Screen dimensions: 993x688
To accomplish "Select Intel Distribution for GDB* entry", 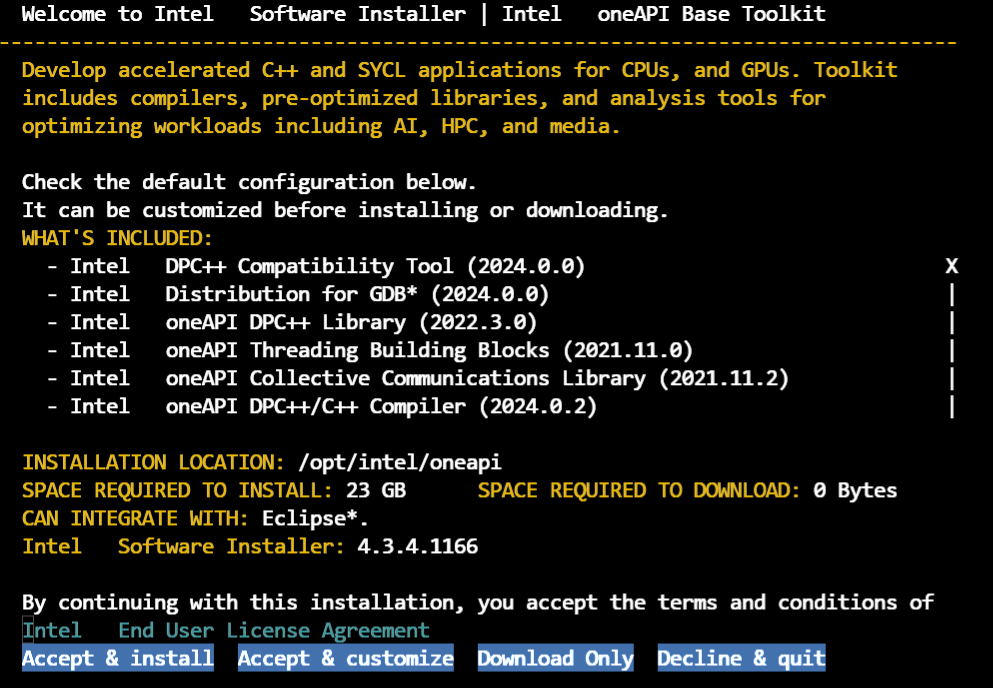I will 309,294.
